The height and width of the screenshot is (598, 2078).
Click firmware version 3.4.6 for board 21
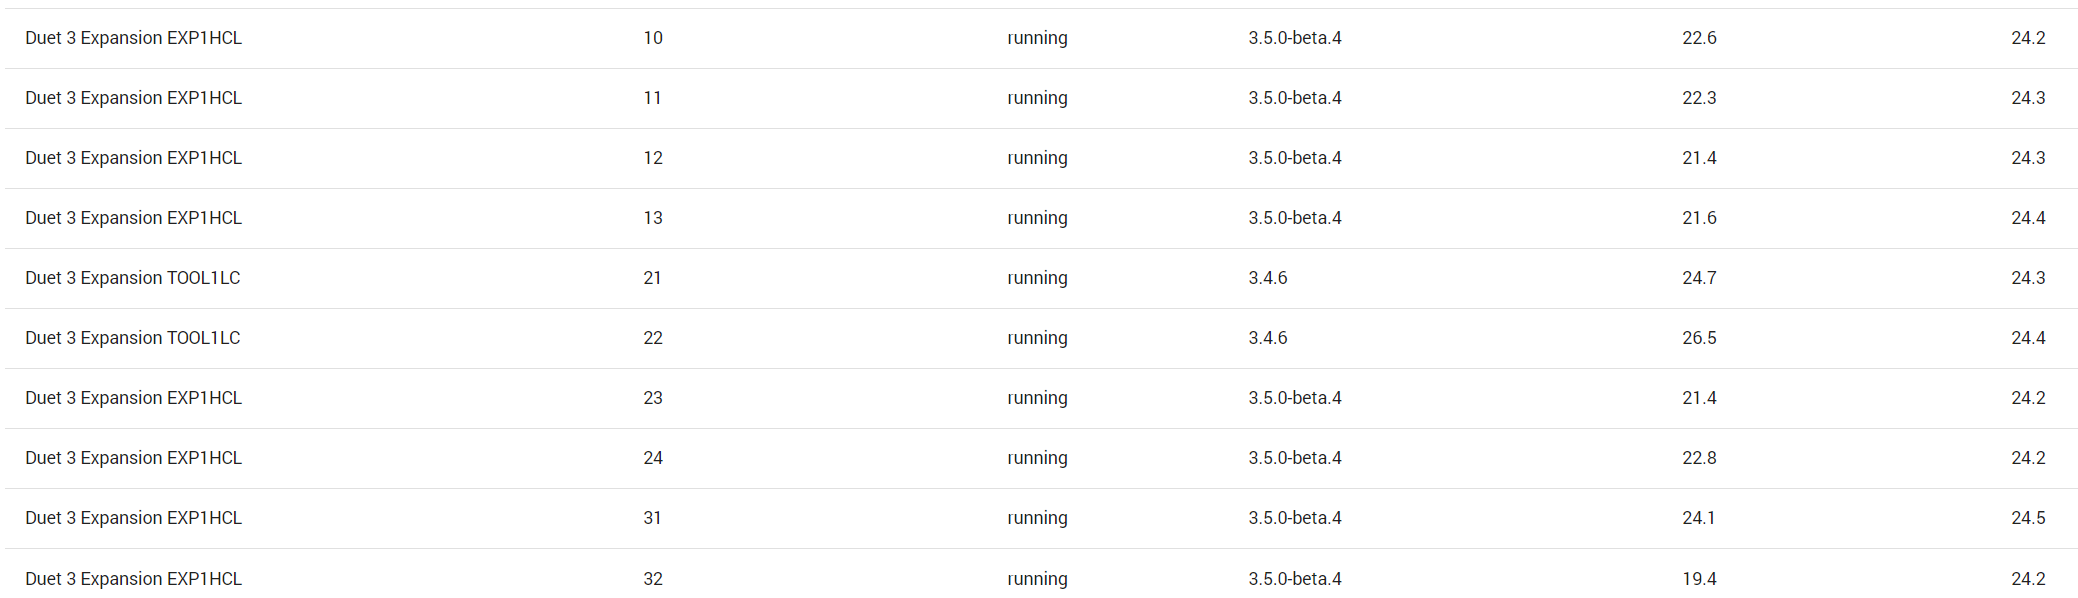point(1267,278)
